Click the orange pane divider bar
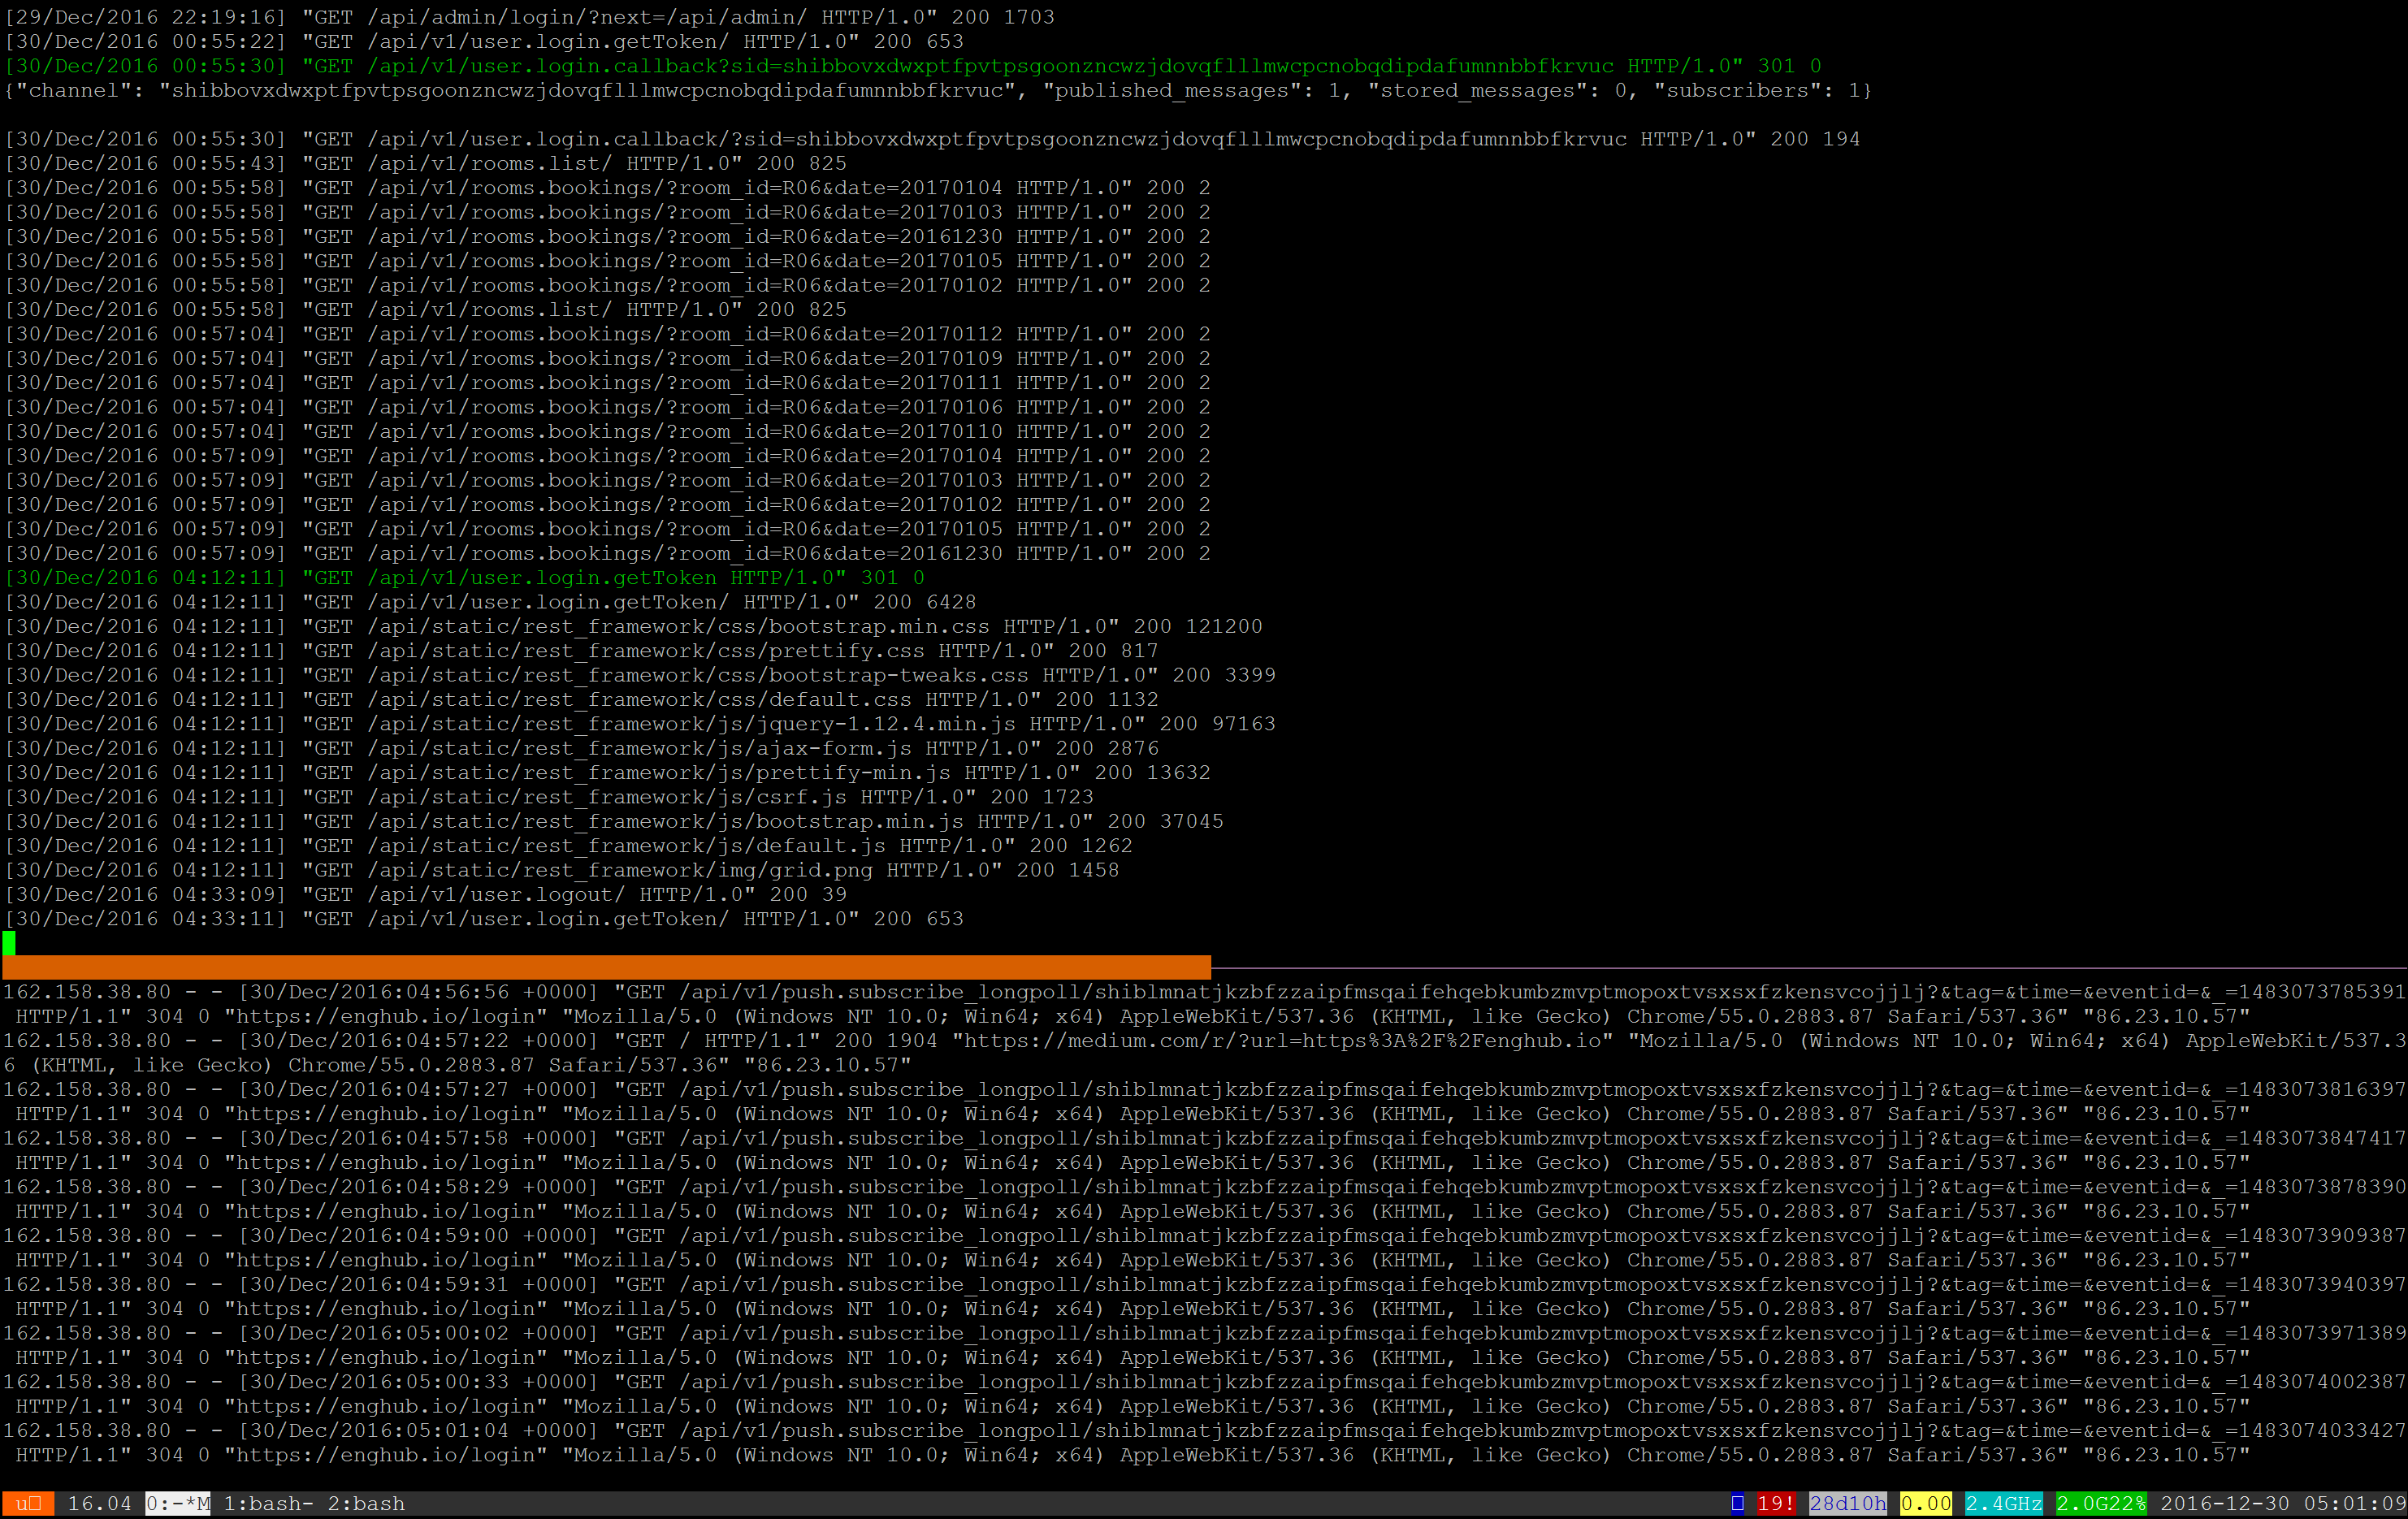2408x1519 pixels. point(607,967)
